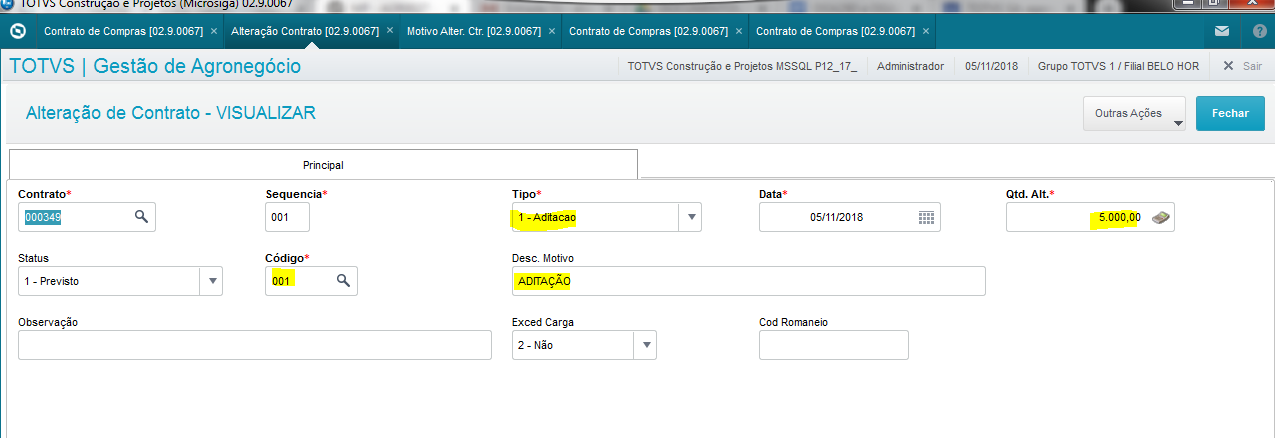
Task: Click TOTVS Construção e Projetos MSSQL environment label
Action: point(743,66)
